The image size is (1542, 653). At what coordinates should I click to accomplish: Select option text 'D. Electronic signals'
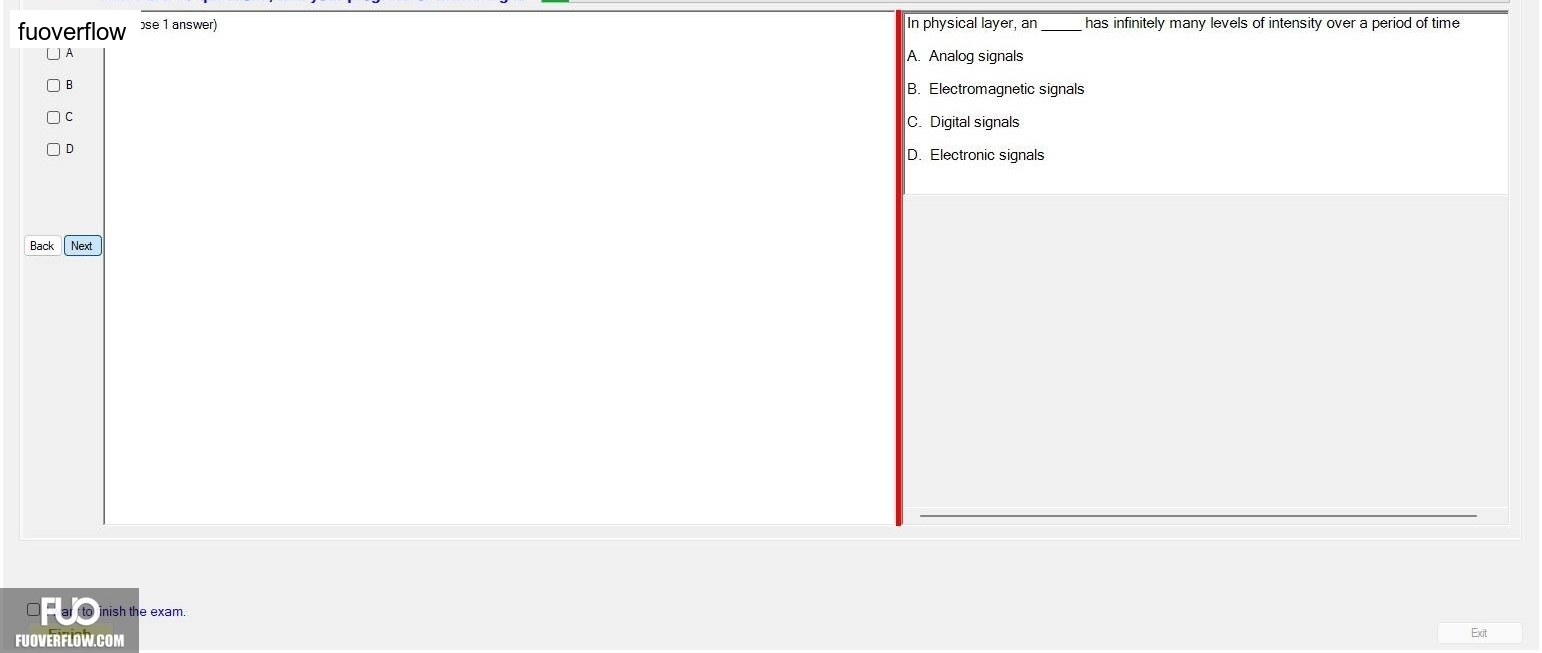pyautogui.click(x=976, y=155)
